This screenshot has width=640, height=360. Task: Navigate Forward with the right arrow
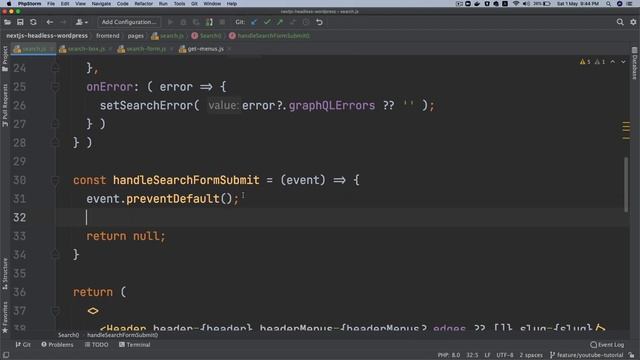(x=63, y=22)
